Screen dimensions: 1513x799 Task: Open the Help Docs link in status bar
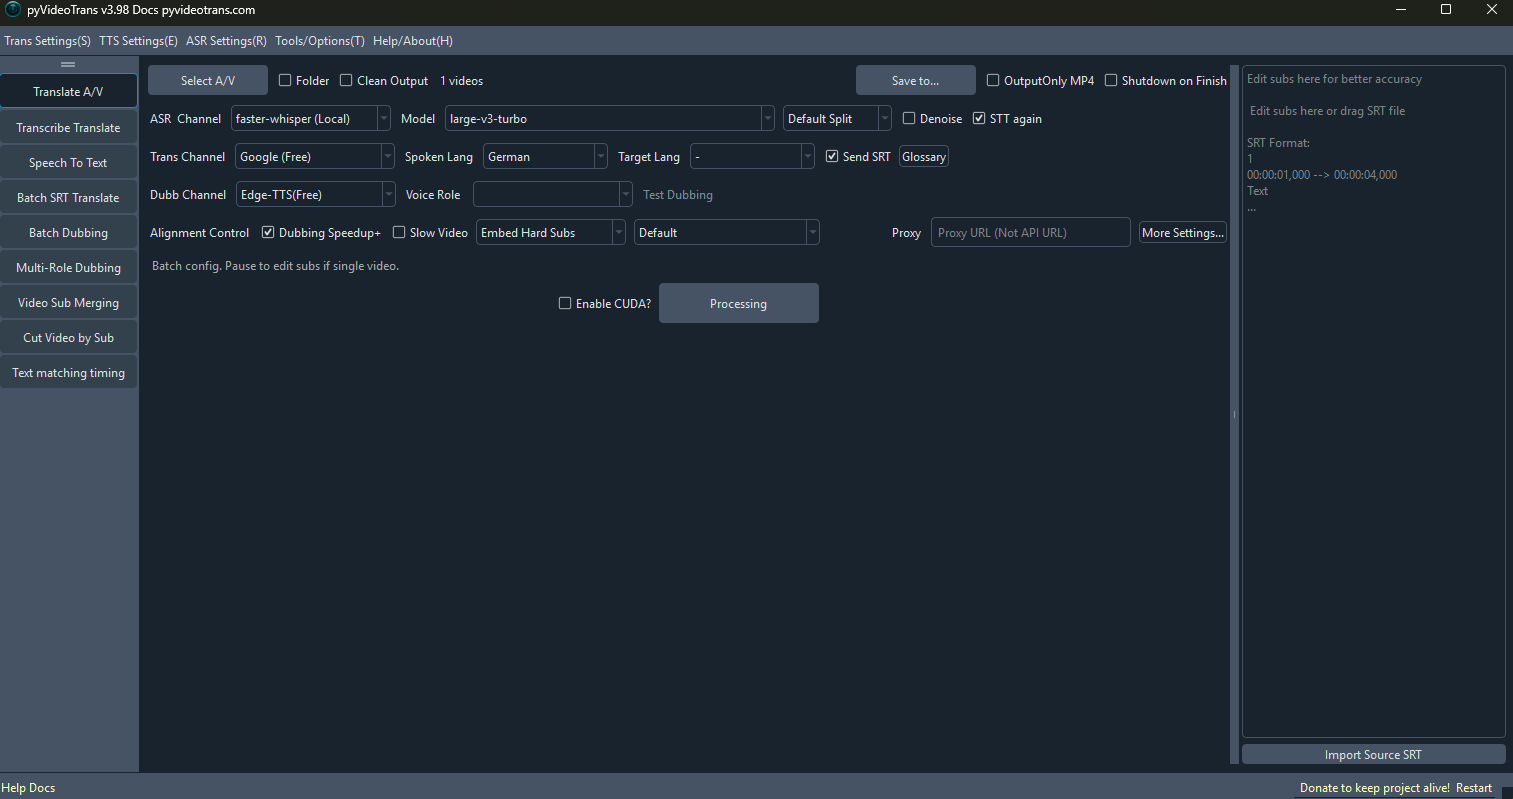(x=28, y=788)
